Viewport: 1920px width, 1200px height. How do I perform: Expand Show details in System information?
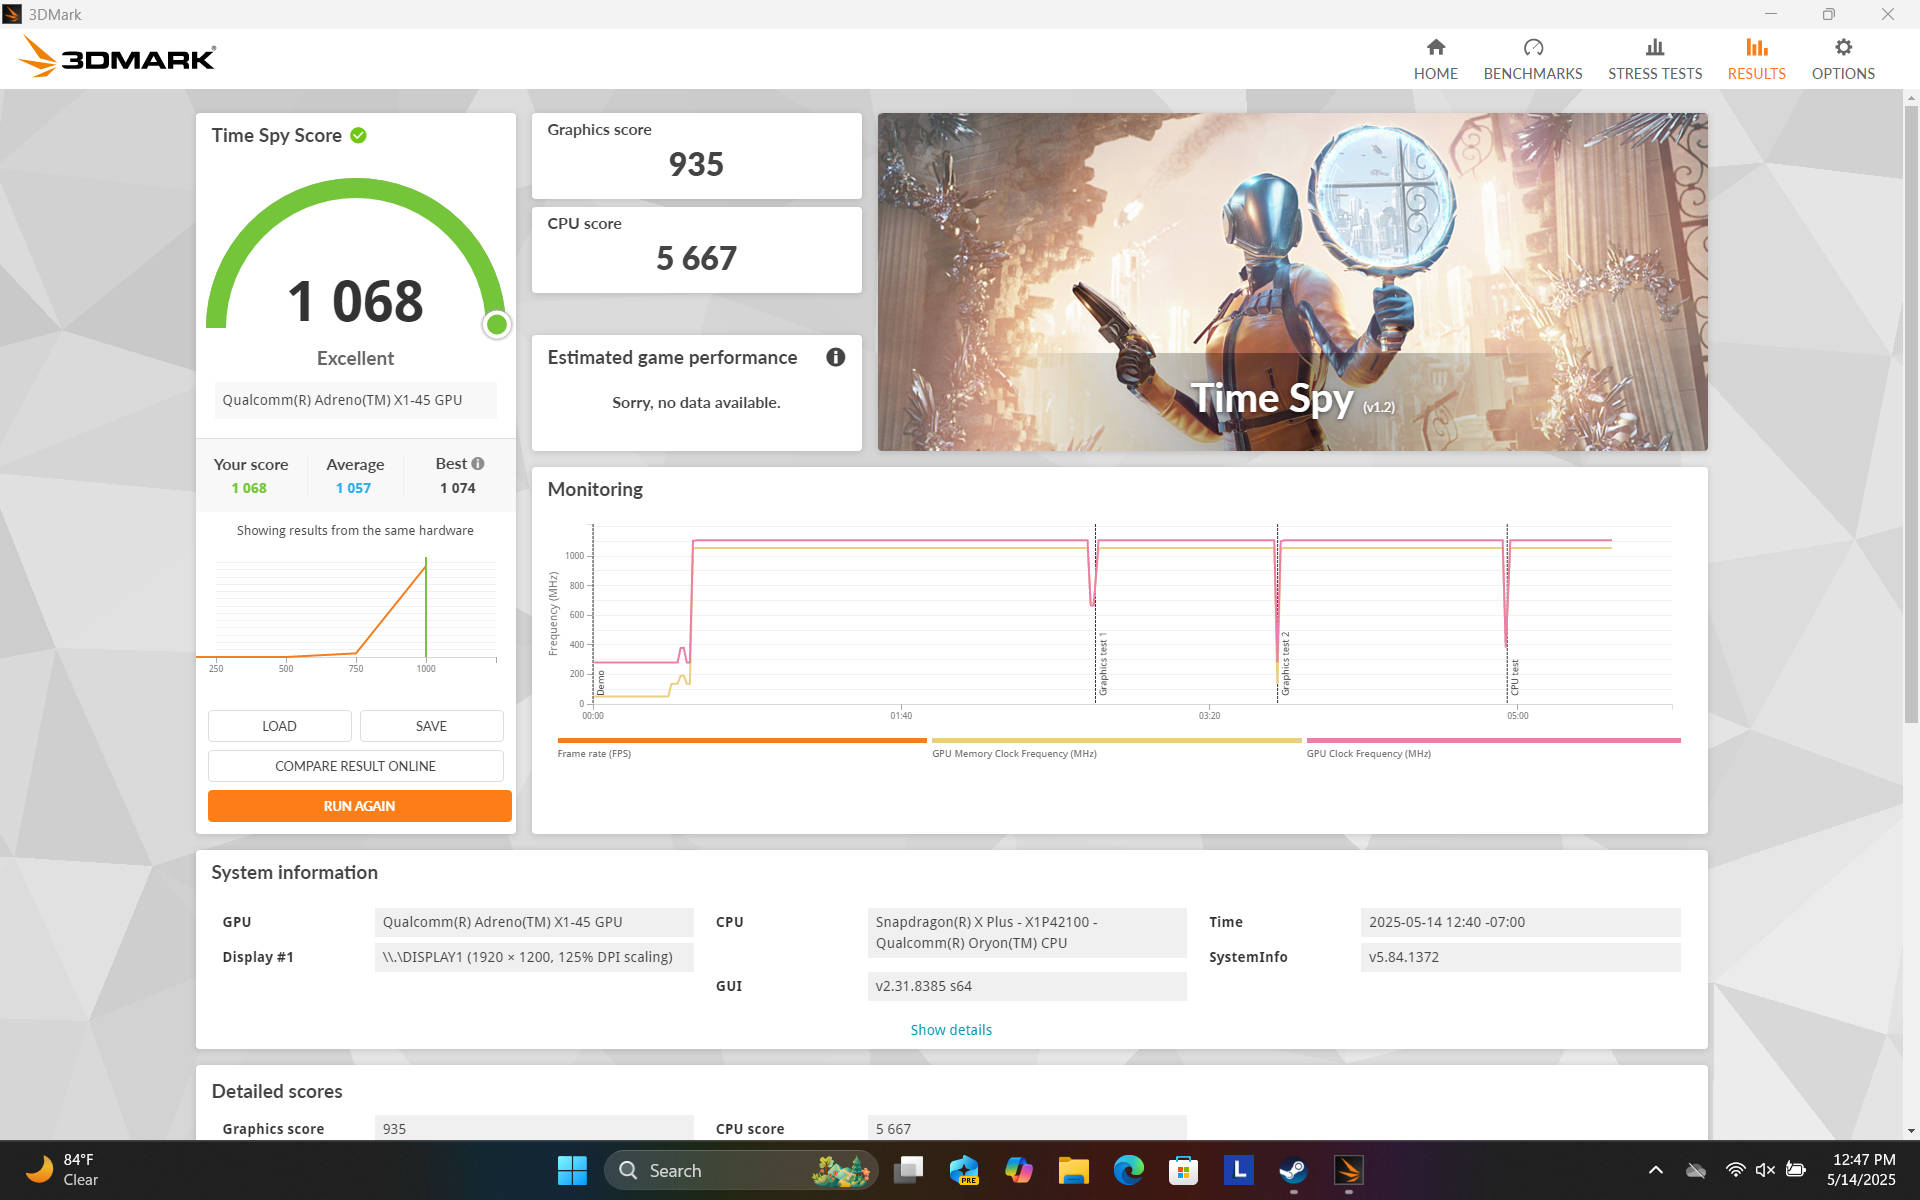click(950, 1030)
